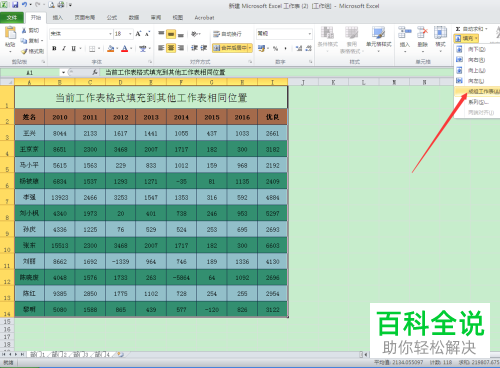Toggle Bold formatting
The width and height of the screenshot is (500, 368).
(x=54, y=49)
